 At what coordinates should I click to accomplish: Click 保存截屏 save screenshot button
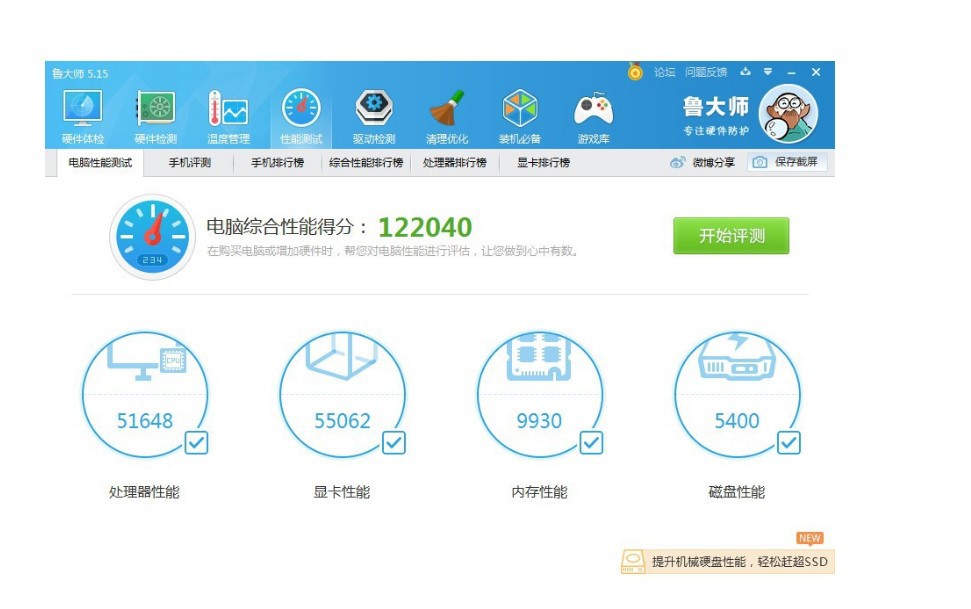coord(787,162)
